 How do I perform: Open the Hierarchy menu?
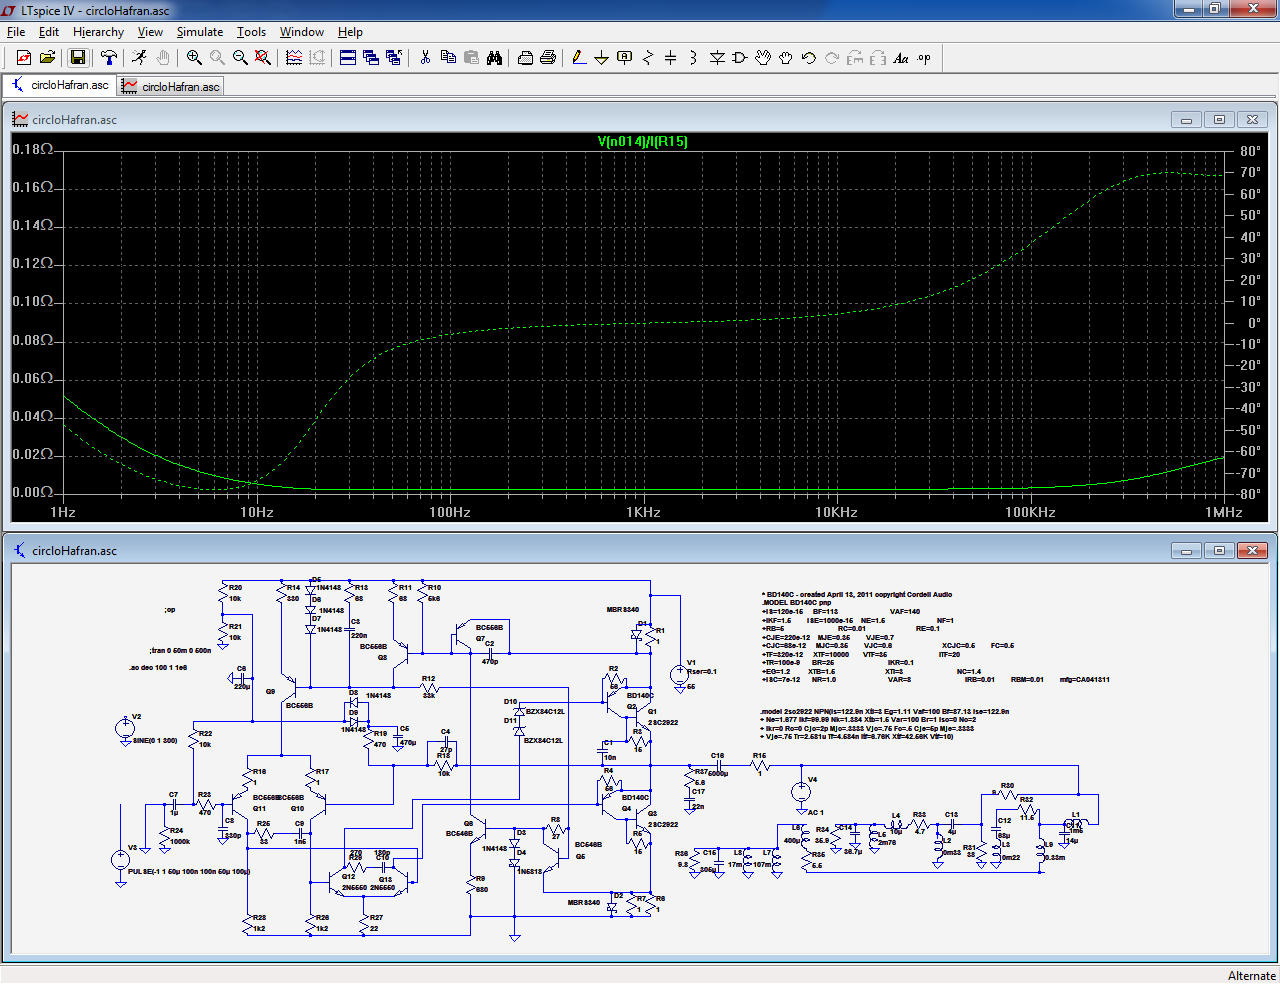[x=98, y=32]
